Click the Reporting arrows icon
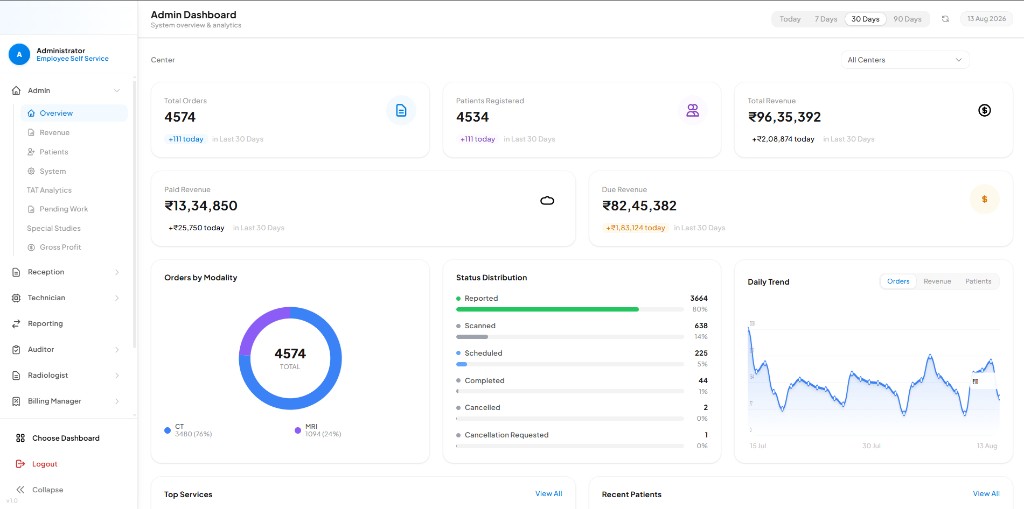 tap(16, 323)
